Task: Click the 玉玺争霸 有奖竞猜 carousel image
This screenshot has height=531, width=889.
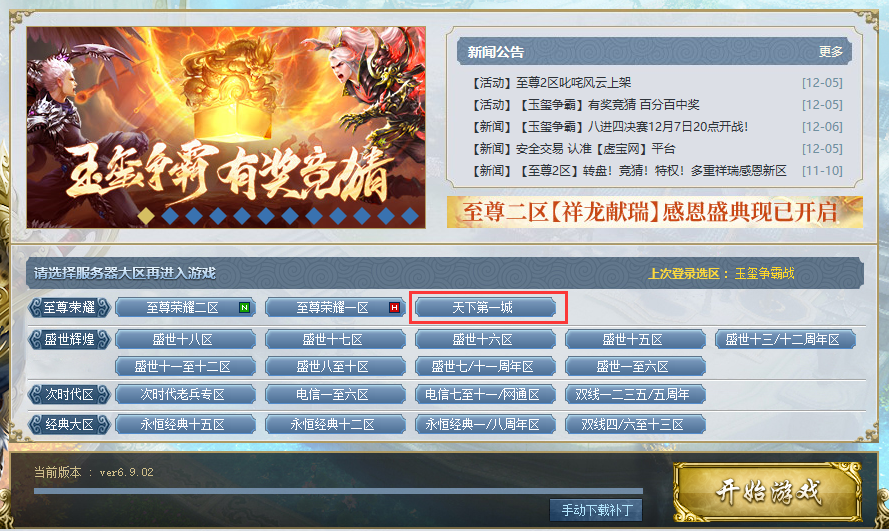Action: coord(226,127)
